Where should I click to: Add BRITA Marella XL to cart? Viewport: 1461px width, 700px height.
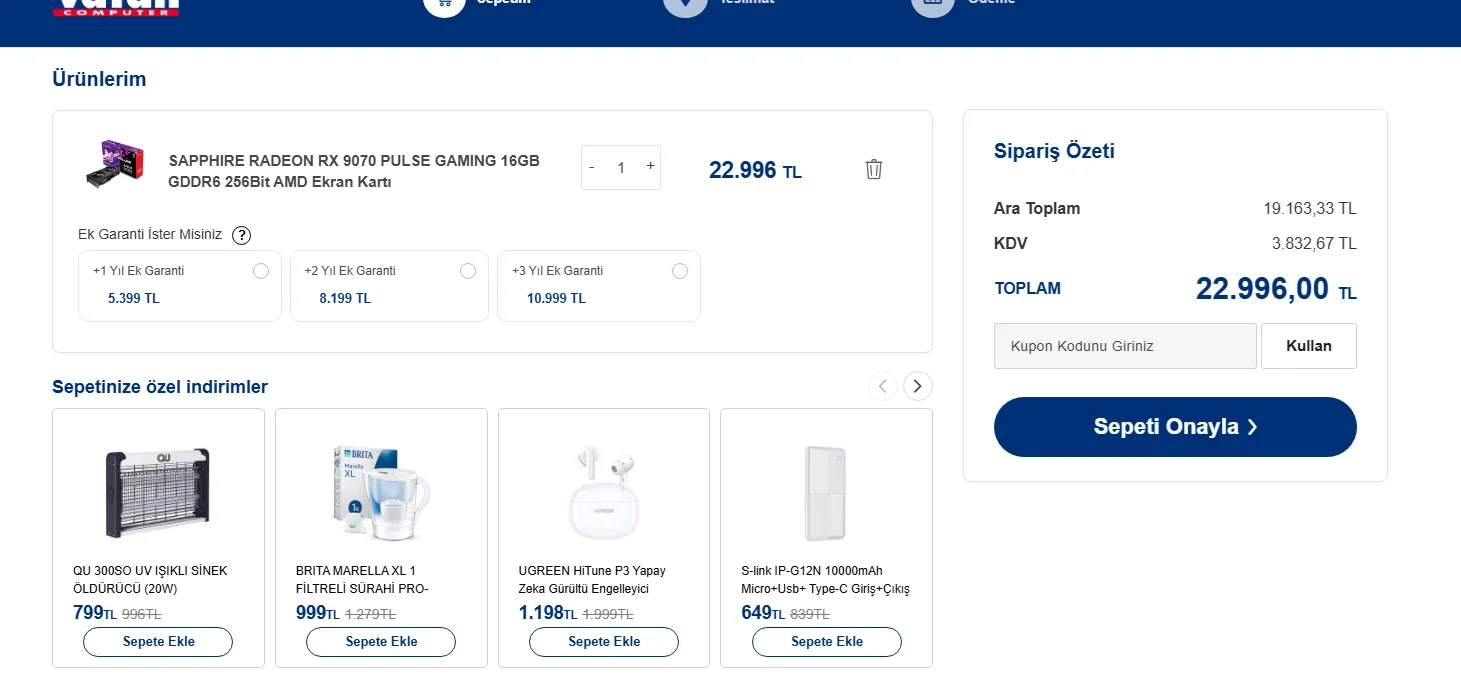(x=381, y=642)
